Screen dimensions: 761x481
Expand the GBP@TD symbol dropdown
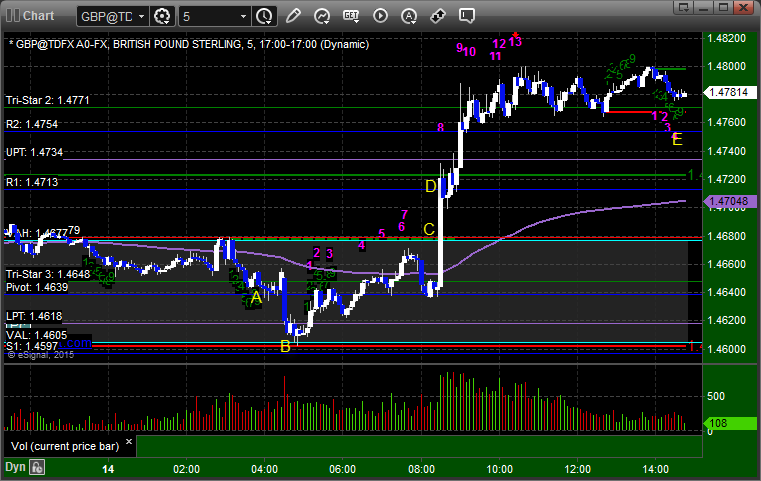tap(141, 17)
